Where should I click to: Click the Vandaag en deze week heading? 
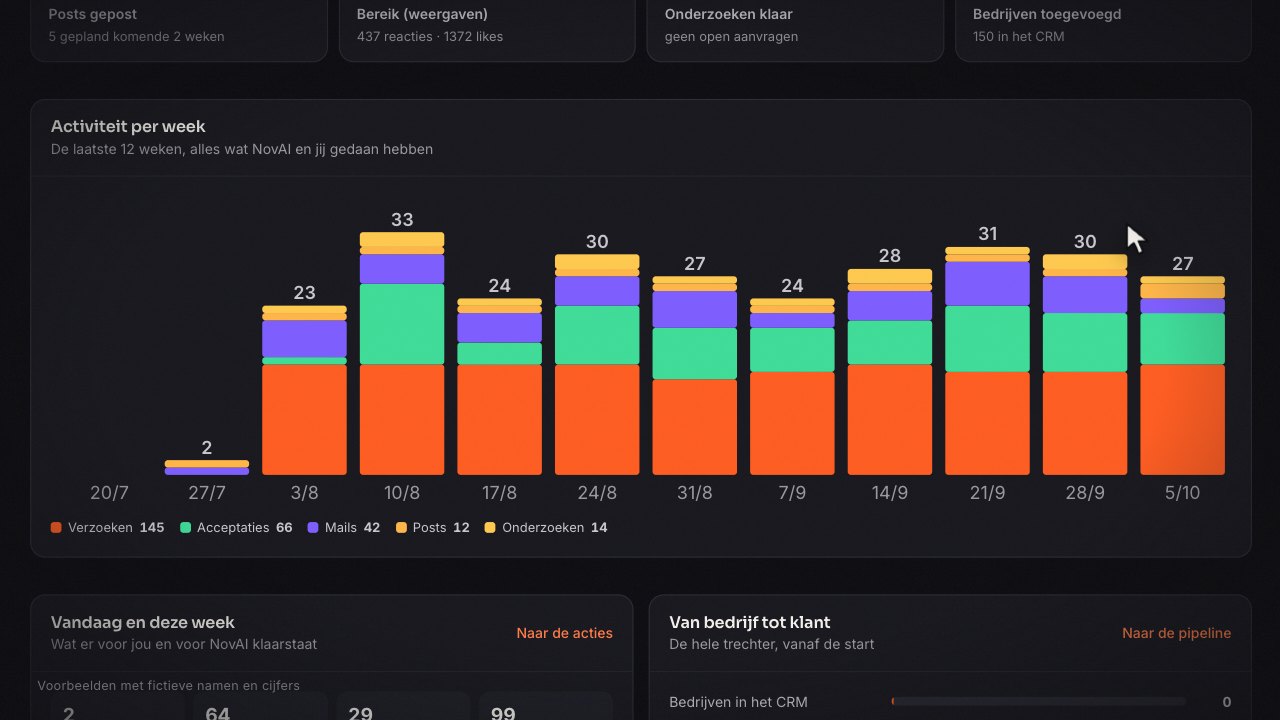143,622
